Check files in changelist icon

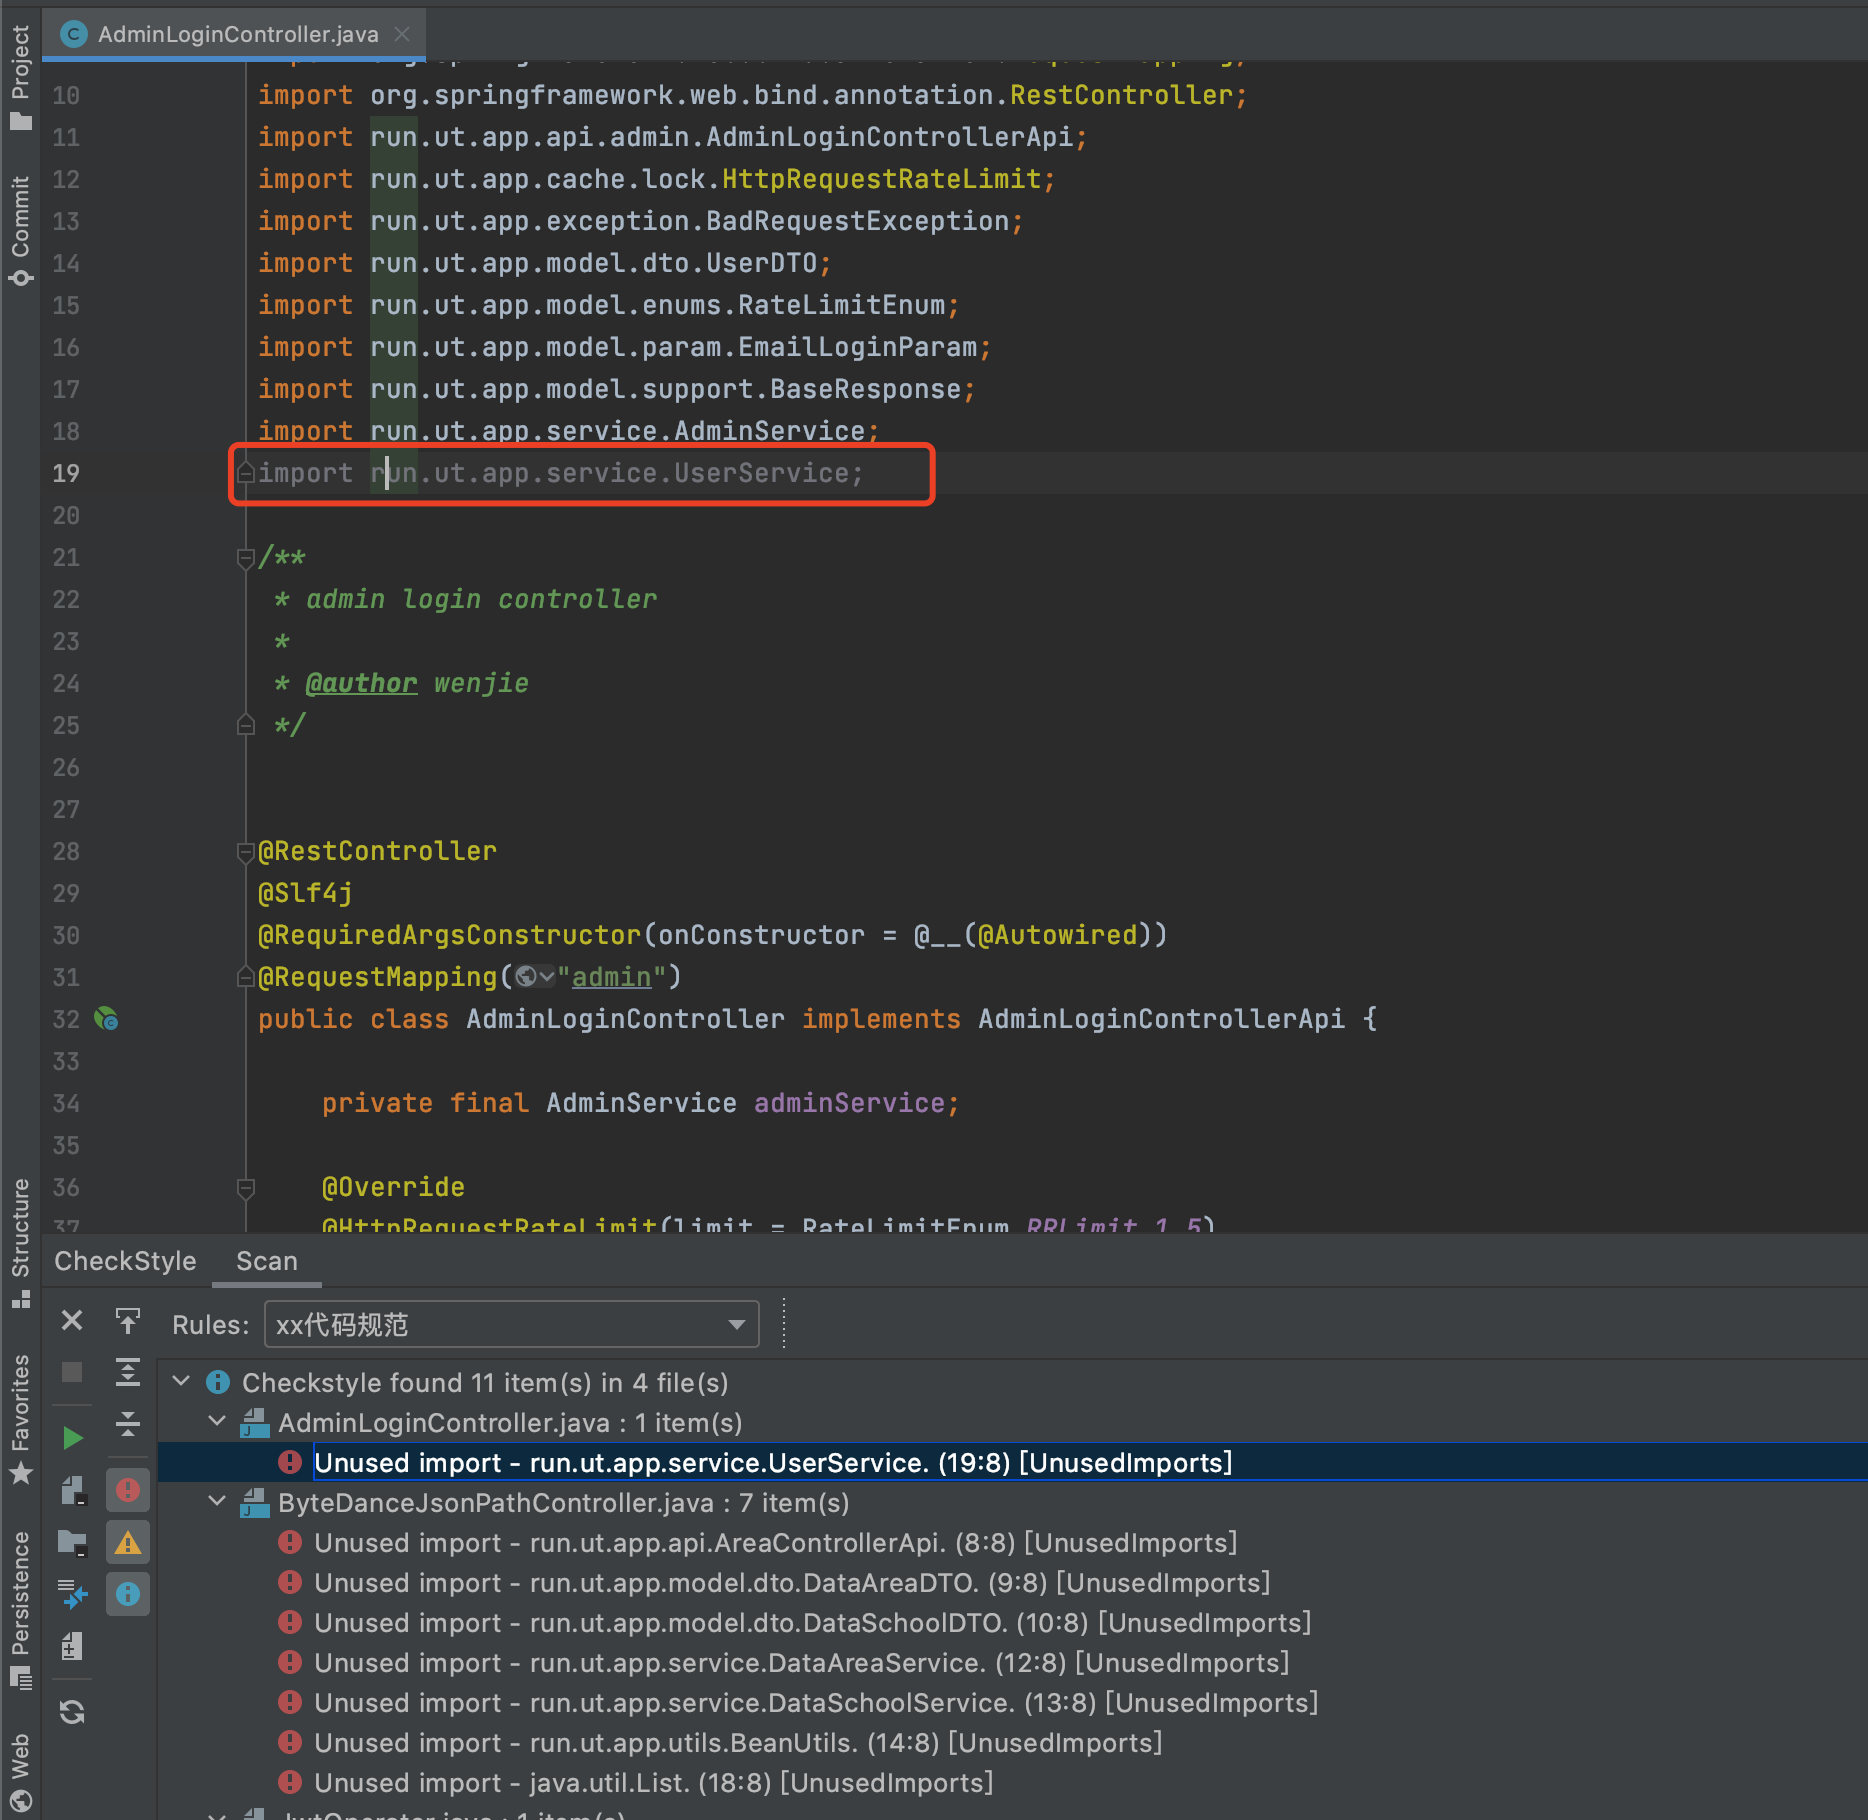click(x=72, y=1646)
